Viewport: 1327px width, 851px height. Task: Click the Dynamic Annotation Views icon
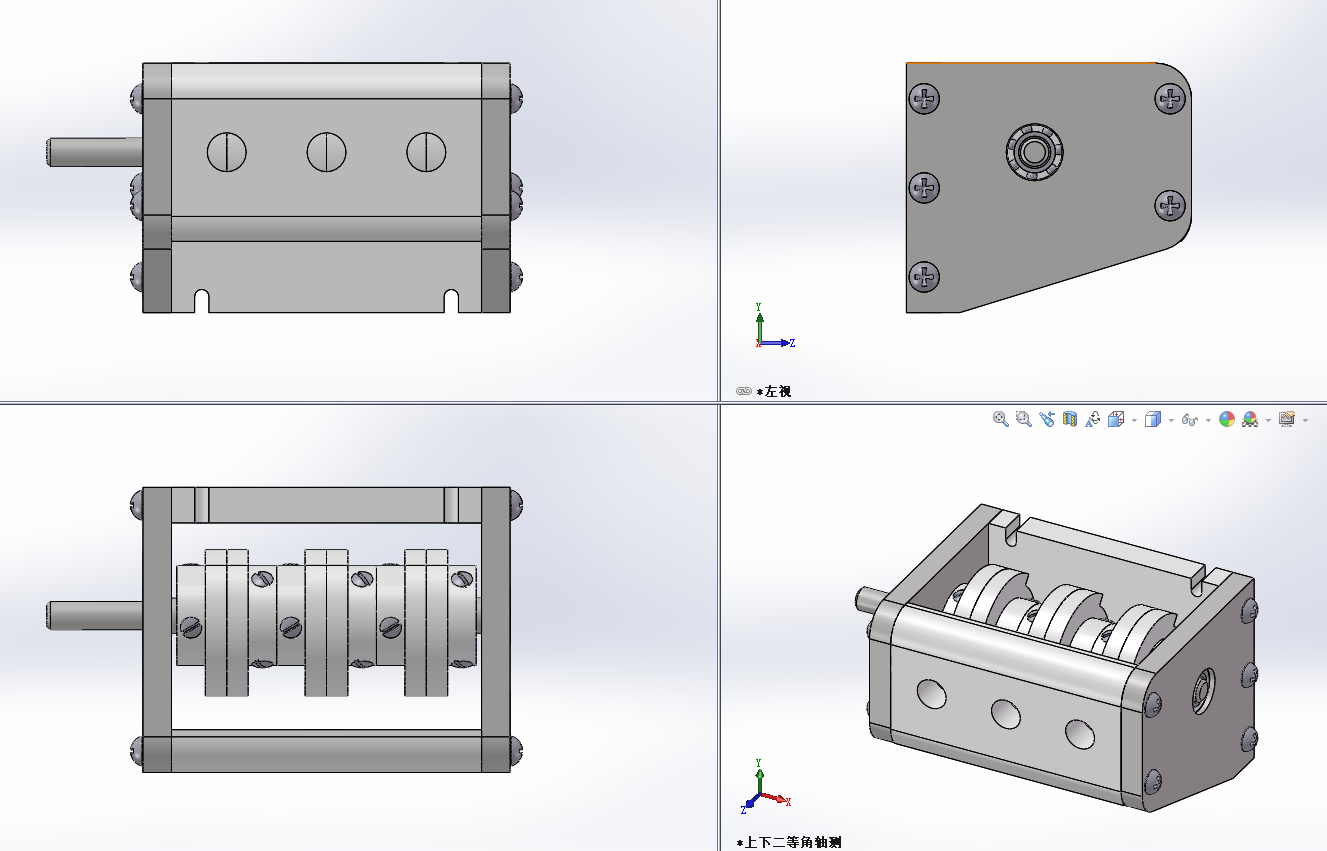pyautogui.click(x=1093, y=420)
